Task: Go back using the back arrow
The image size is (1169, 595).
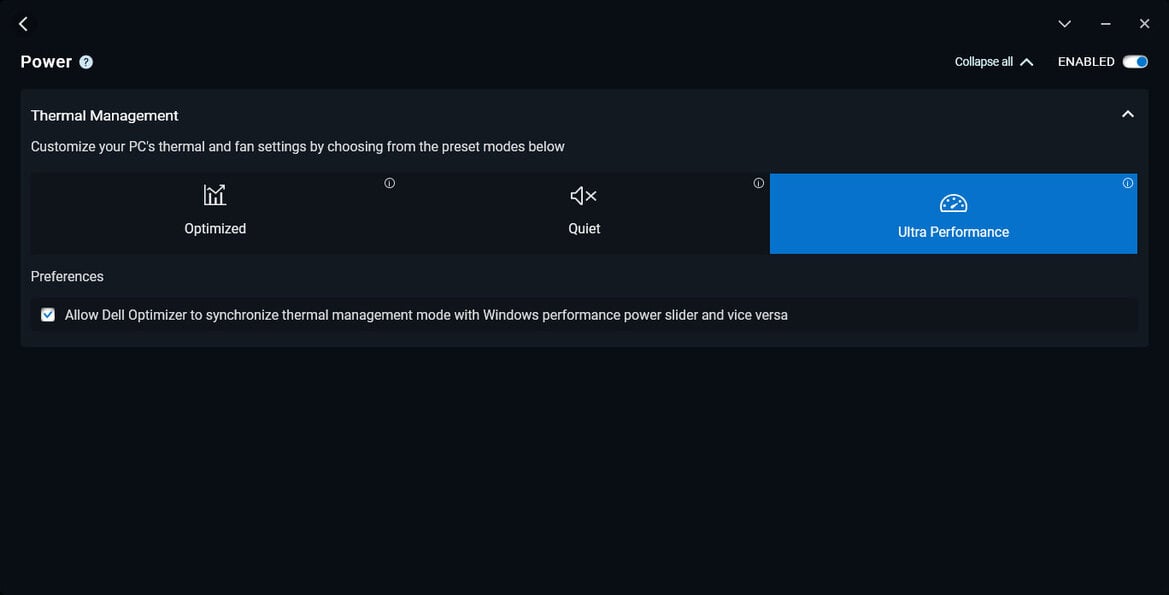Action: 23,24
